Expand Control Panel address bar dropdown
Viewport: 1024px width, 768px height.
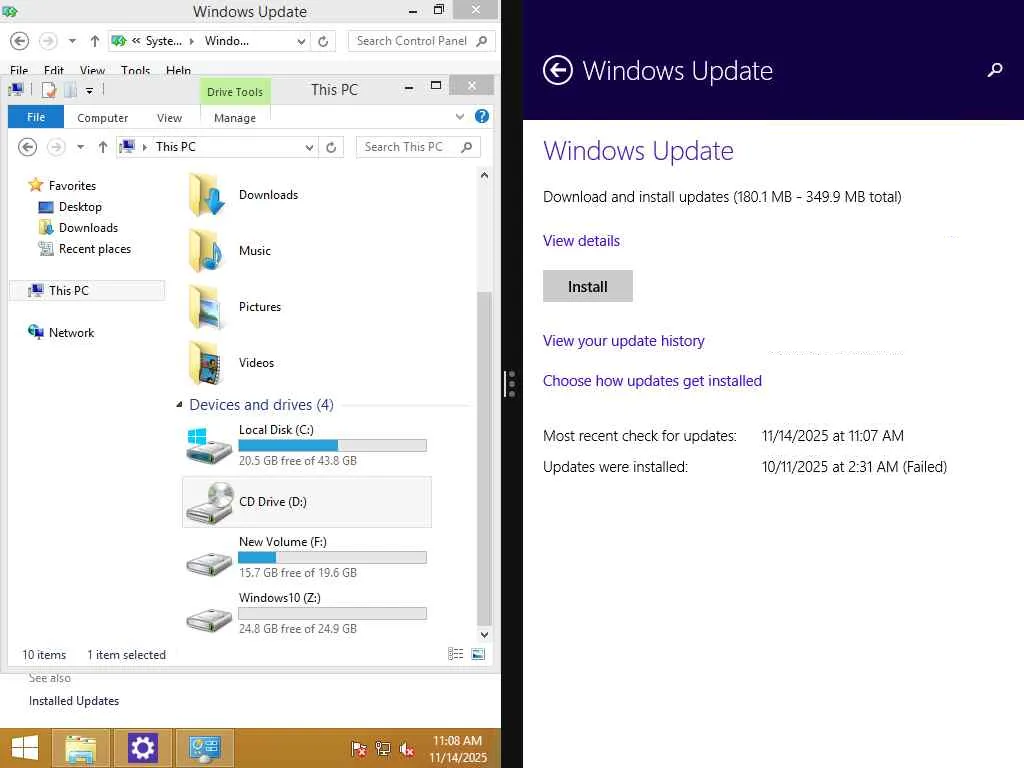(301, 41)
